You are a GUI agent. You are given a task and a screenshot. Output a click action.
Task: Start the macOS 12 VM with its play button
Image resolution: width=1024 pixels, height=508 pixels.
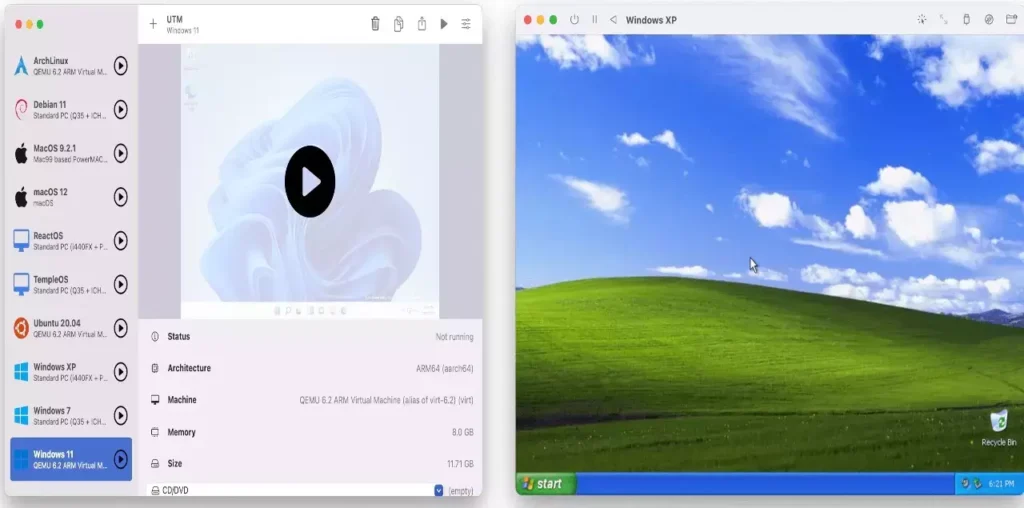click(x=120, y=197)
